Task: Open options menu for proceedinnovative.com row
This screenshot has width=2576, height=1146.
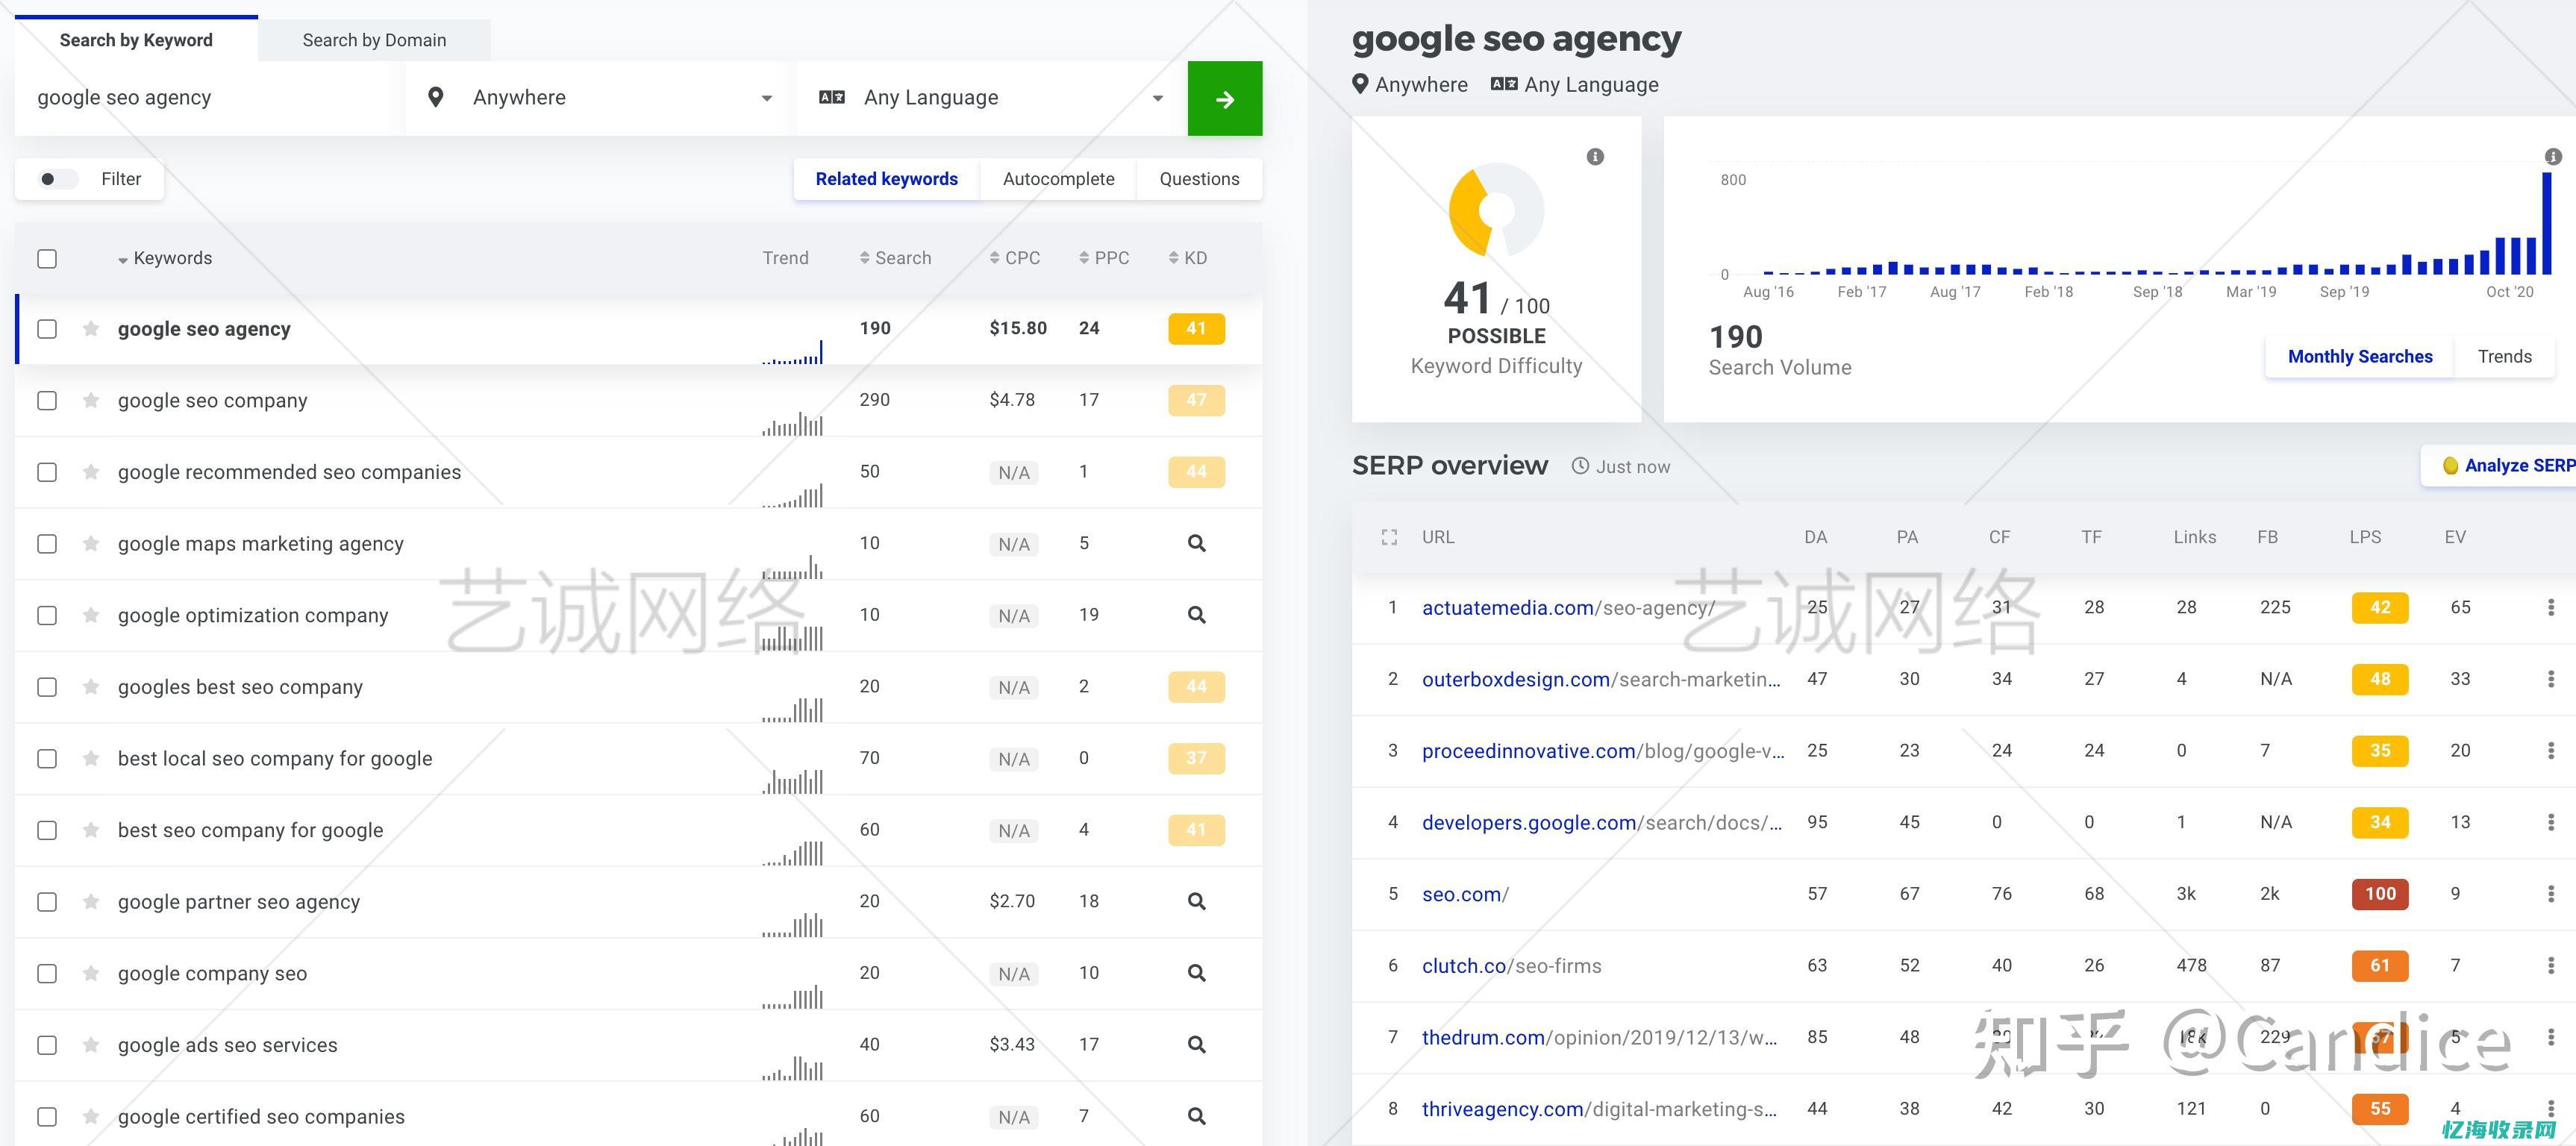Action: tap(2550, 751)
